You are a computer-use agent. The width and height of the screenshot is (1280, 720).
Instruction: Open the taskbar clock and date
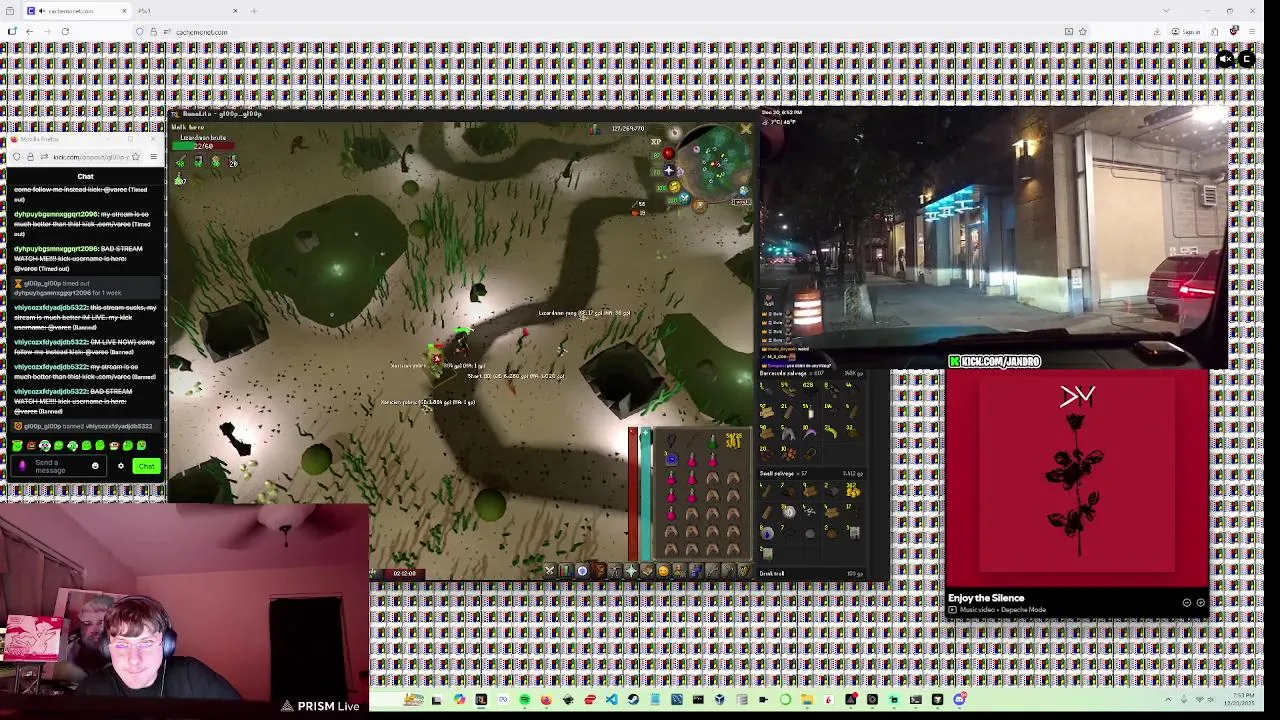1239,699
